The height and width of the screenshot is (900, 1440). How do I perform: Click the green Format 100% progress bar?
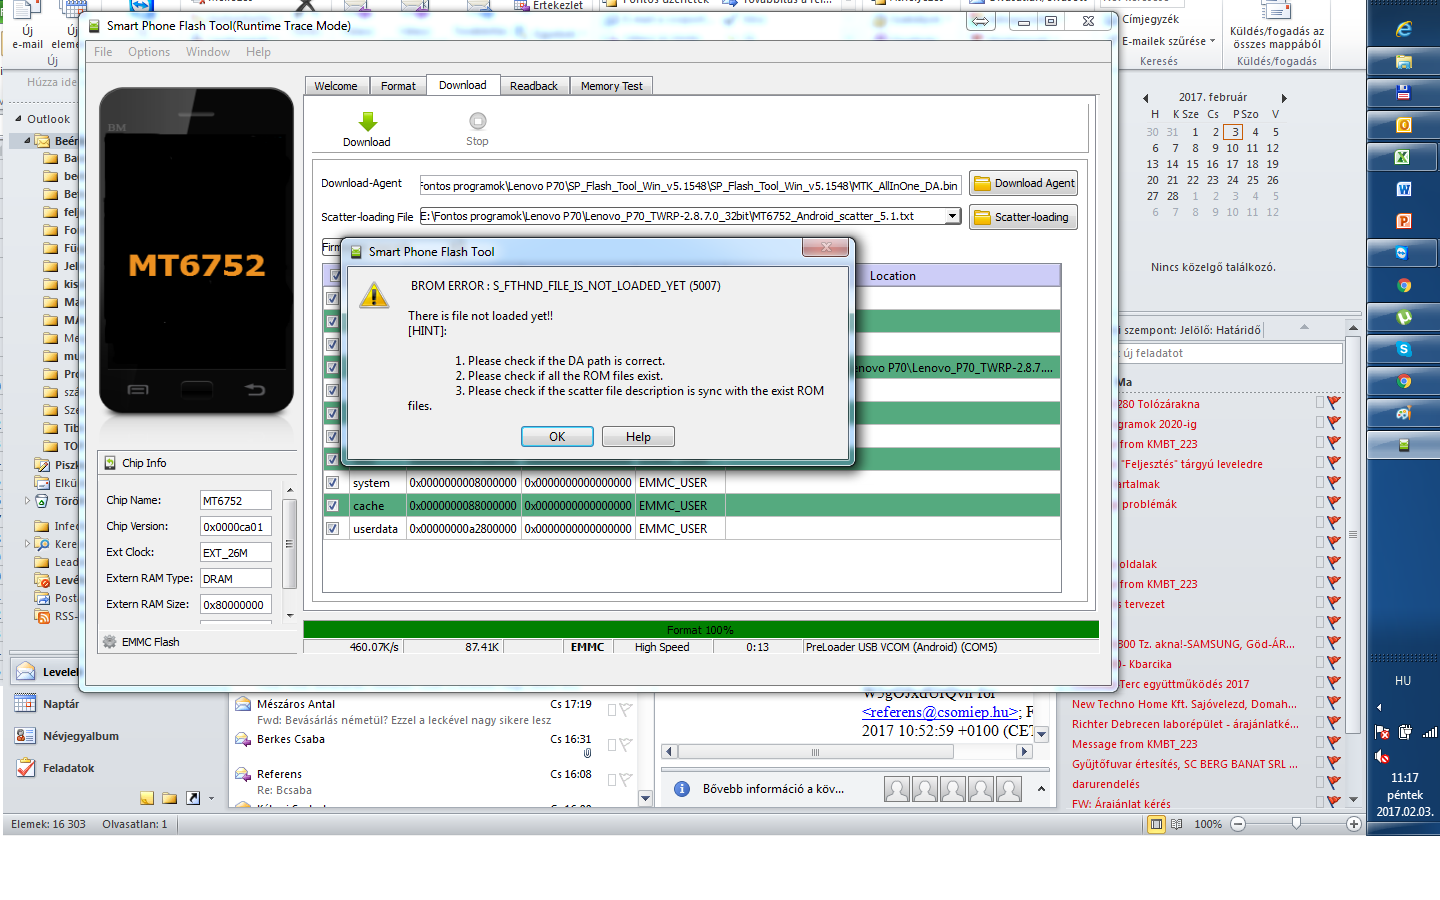click(x=701, y=630)
